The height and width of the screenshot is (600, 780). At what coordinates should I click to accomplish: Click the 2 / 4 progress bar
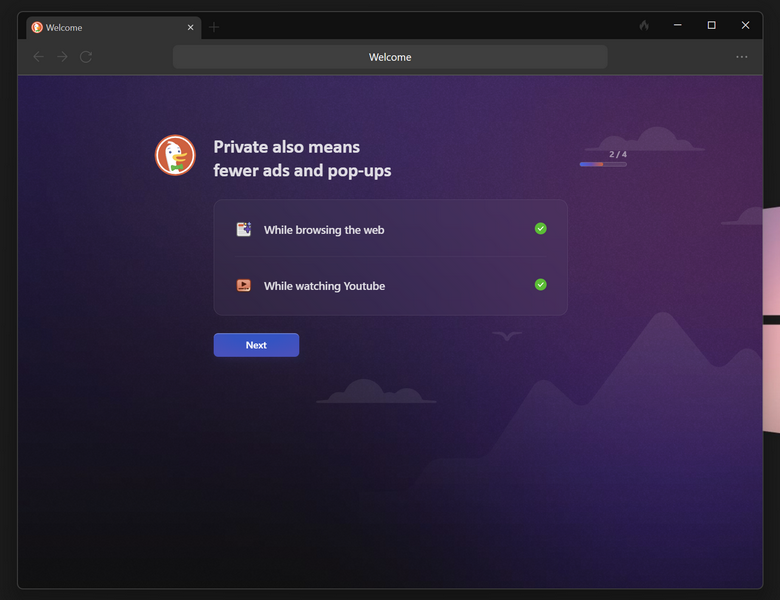pos(603,164)
